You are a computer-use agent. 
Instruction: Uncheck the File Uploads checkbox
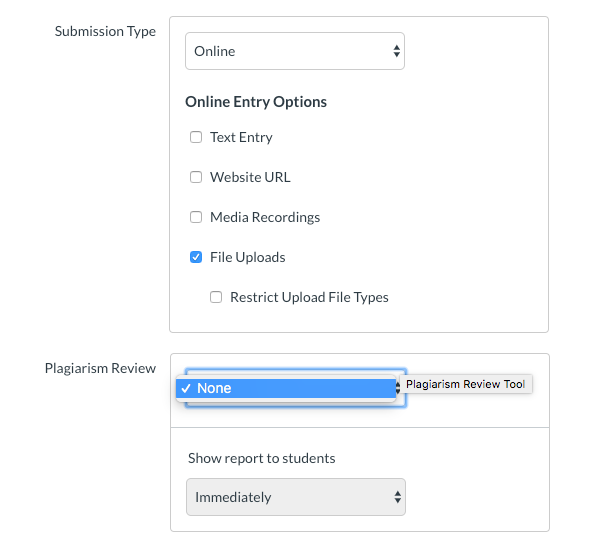(x=196, y=257)
